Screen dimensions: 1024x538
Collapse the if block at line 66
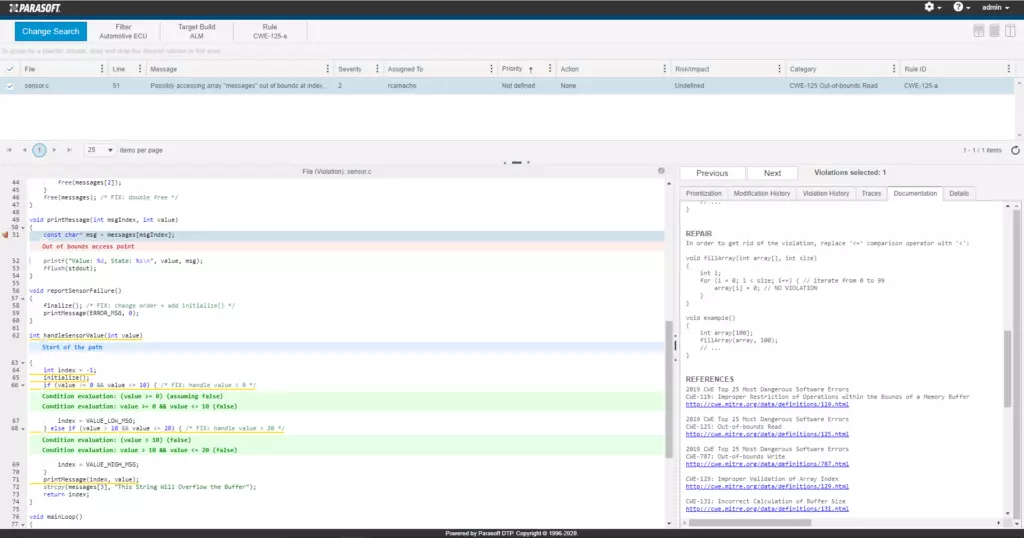24,385
